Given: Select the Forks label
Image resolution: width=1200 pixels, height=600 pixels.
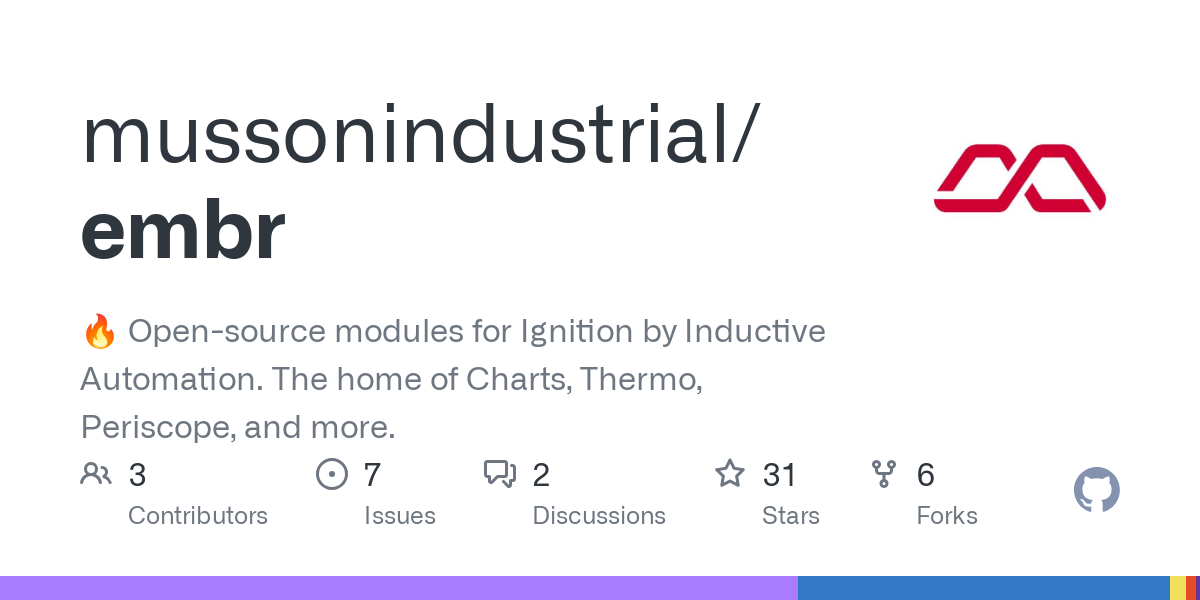Looking at the screenshot, I should click(x=947, y=516).
